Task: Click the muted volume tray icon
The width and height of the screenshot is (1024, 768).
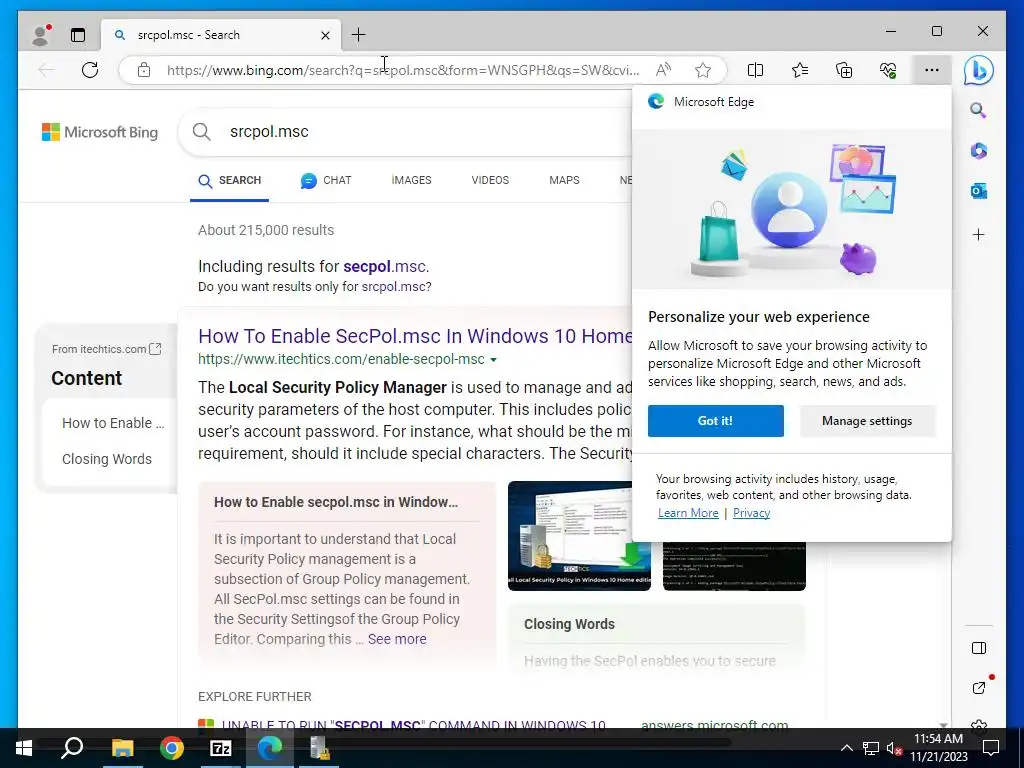Action: pyautogui.click(x=895, y=749)
